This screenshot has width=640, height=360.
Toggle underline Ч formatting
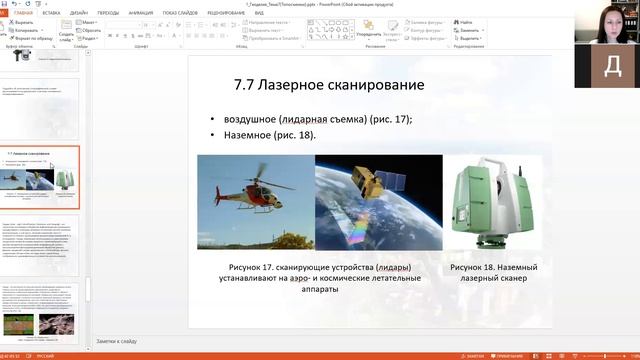pos(125,36)
